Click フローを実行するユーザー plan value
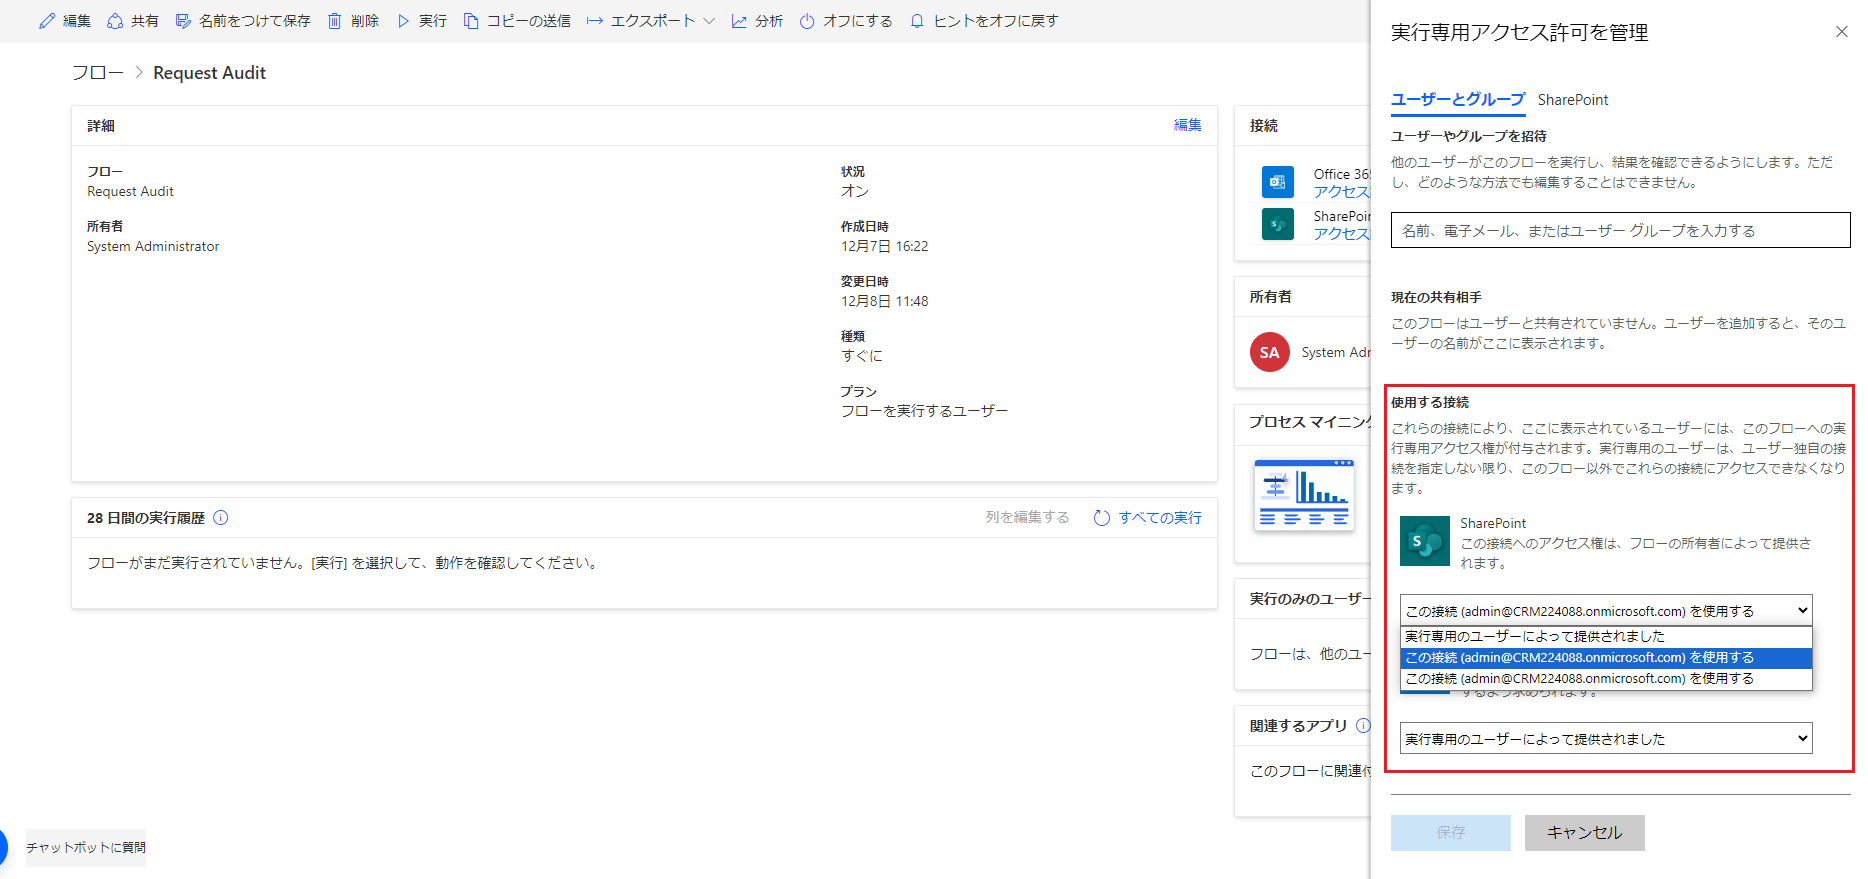1868x879 pixels. point(924,411)
